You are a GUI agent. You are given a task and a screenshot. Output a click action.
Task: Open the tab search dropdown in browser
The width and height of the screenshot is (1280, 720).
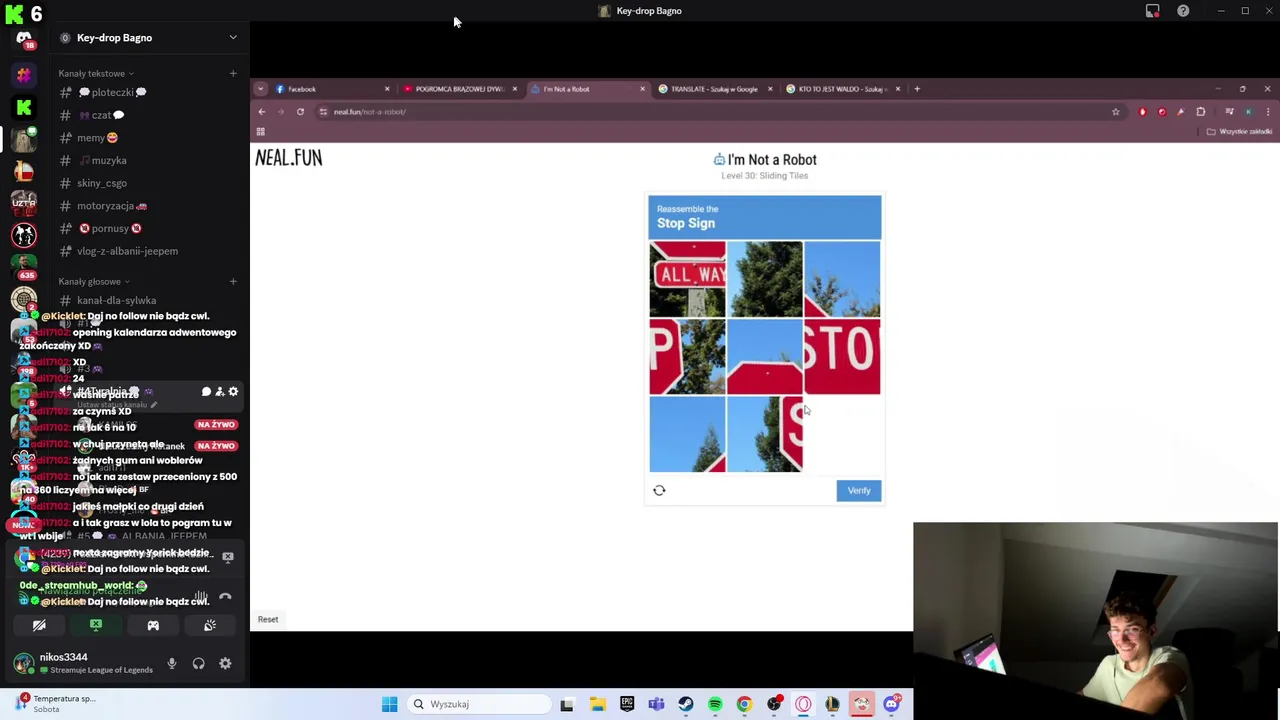pyautogui.click(x=260, y=89)
